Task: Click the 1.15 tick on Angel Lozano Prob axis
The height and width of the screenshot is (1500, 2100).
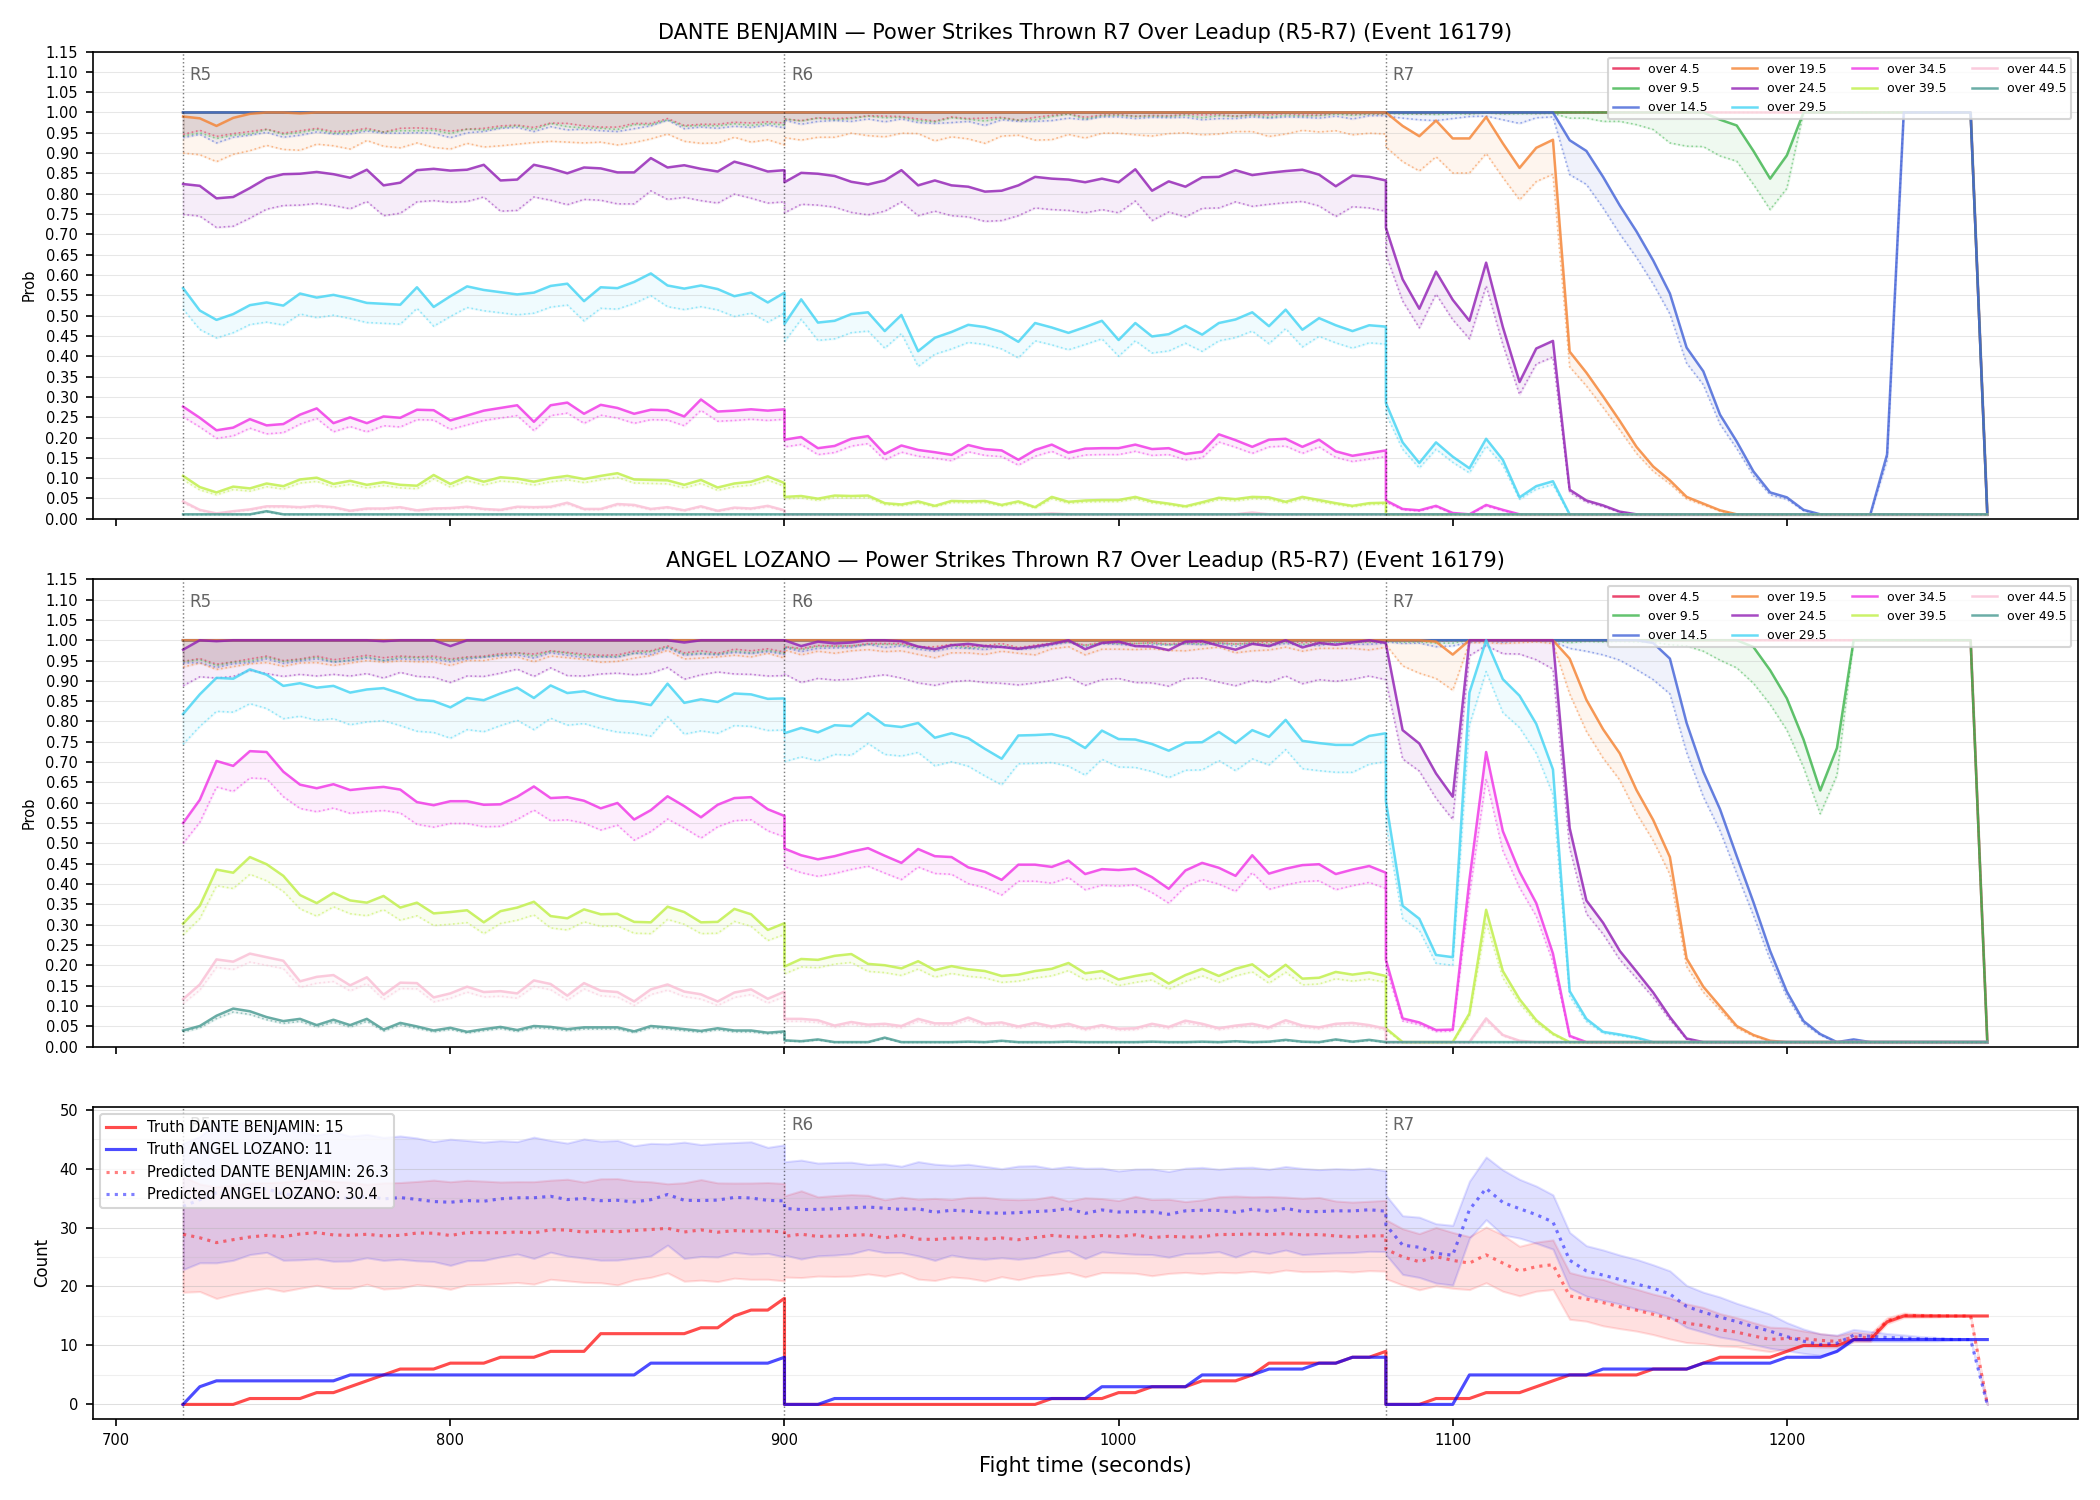Action: point(62,580)
